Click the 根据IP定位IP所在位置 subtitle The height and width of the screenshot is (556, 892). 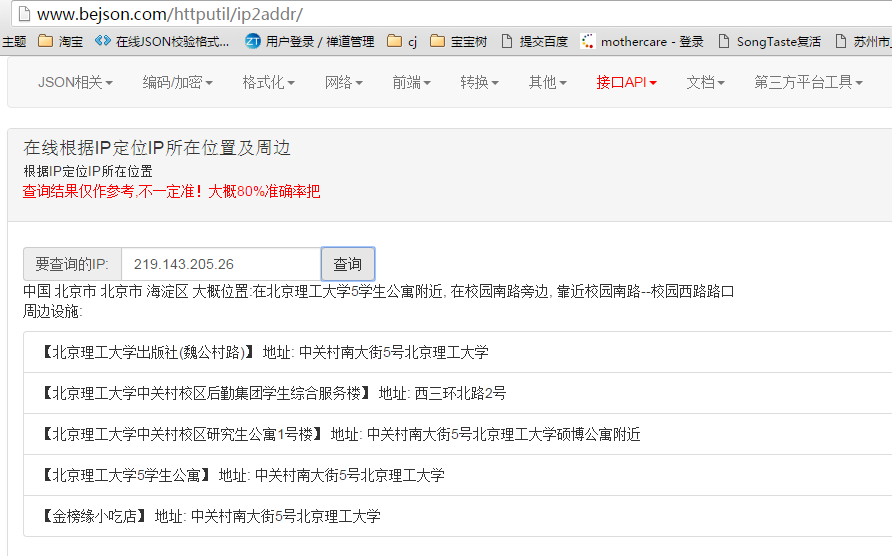(88, 171)
